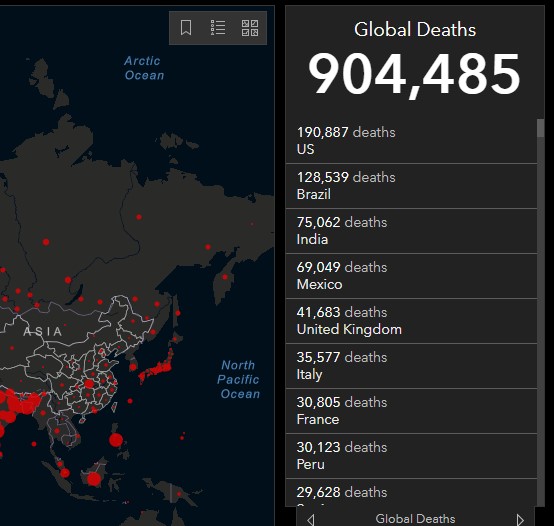554x526 pixels.
Task: Click the large red dot on Borneo
Action: (94, 479)
